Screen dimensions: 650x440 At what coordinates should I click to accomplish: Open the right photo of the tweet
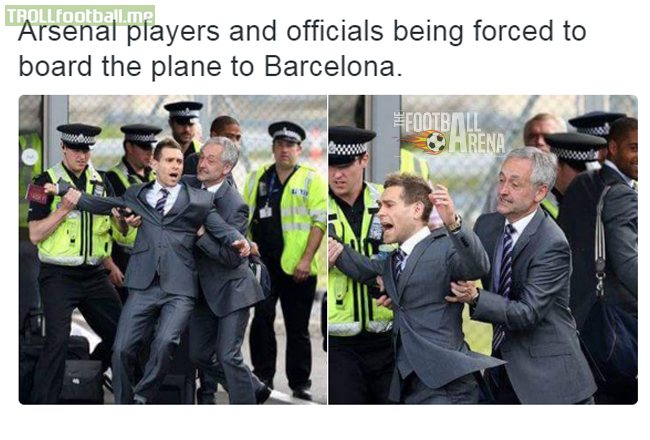(x=483, y=250)
